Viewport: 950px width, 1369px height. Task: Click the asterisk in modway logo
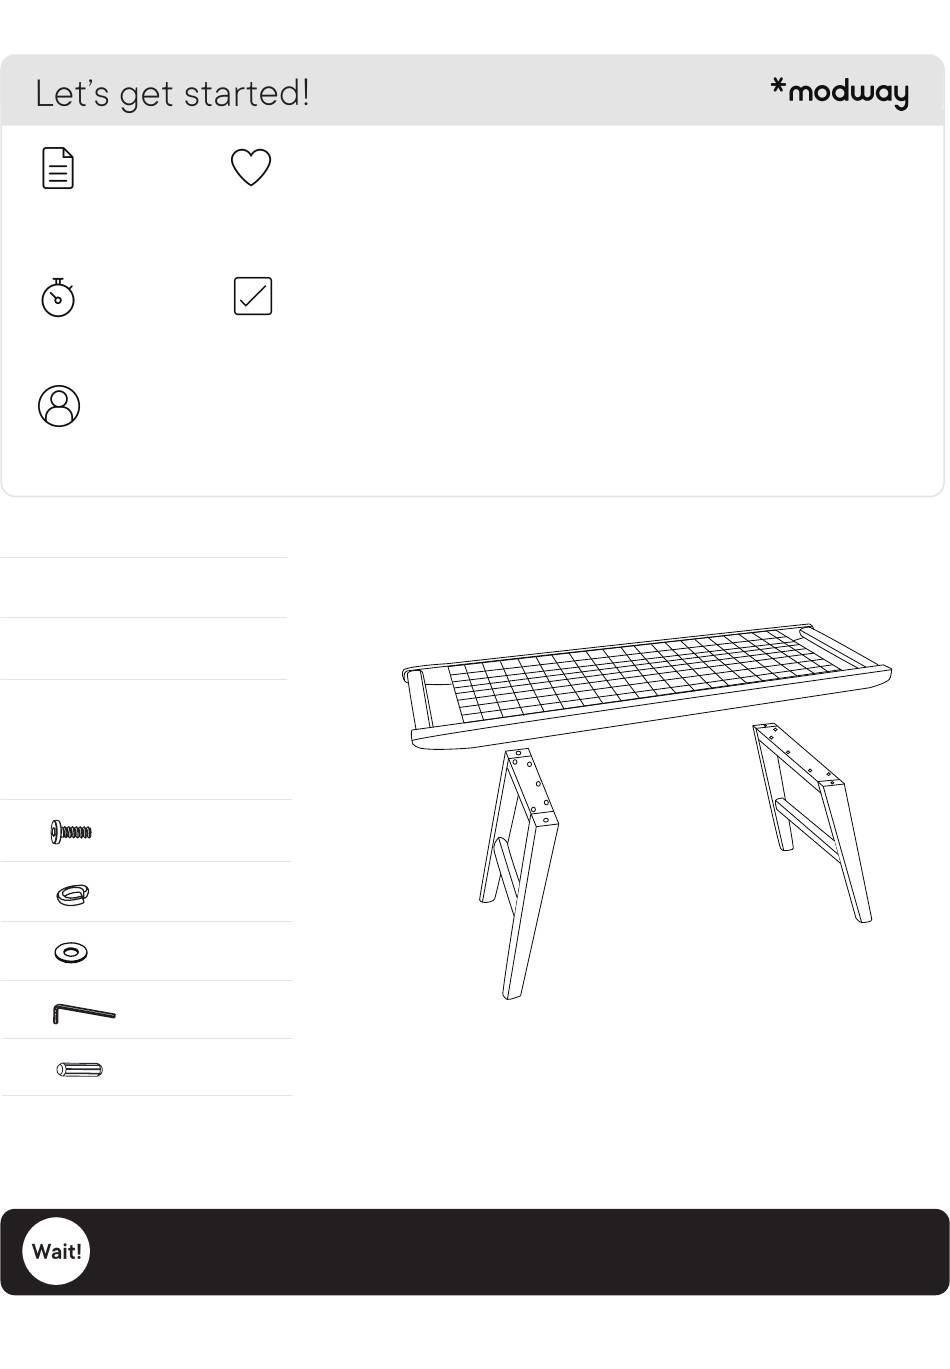tap(778, 87)
